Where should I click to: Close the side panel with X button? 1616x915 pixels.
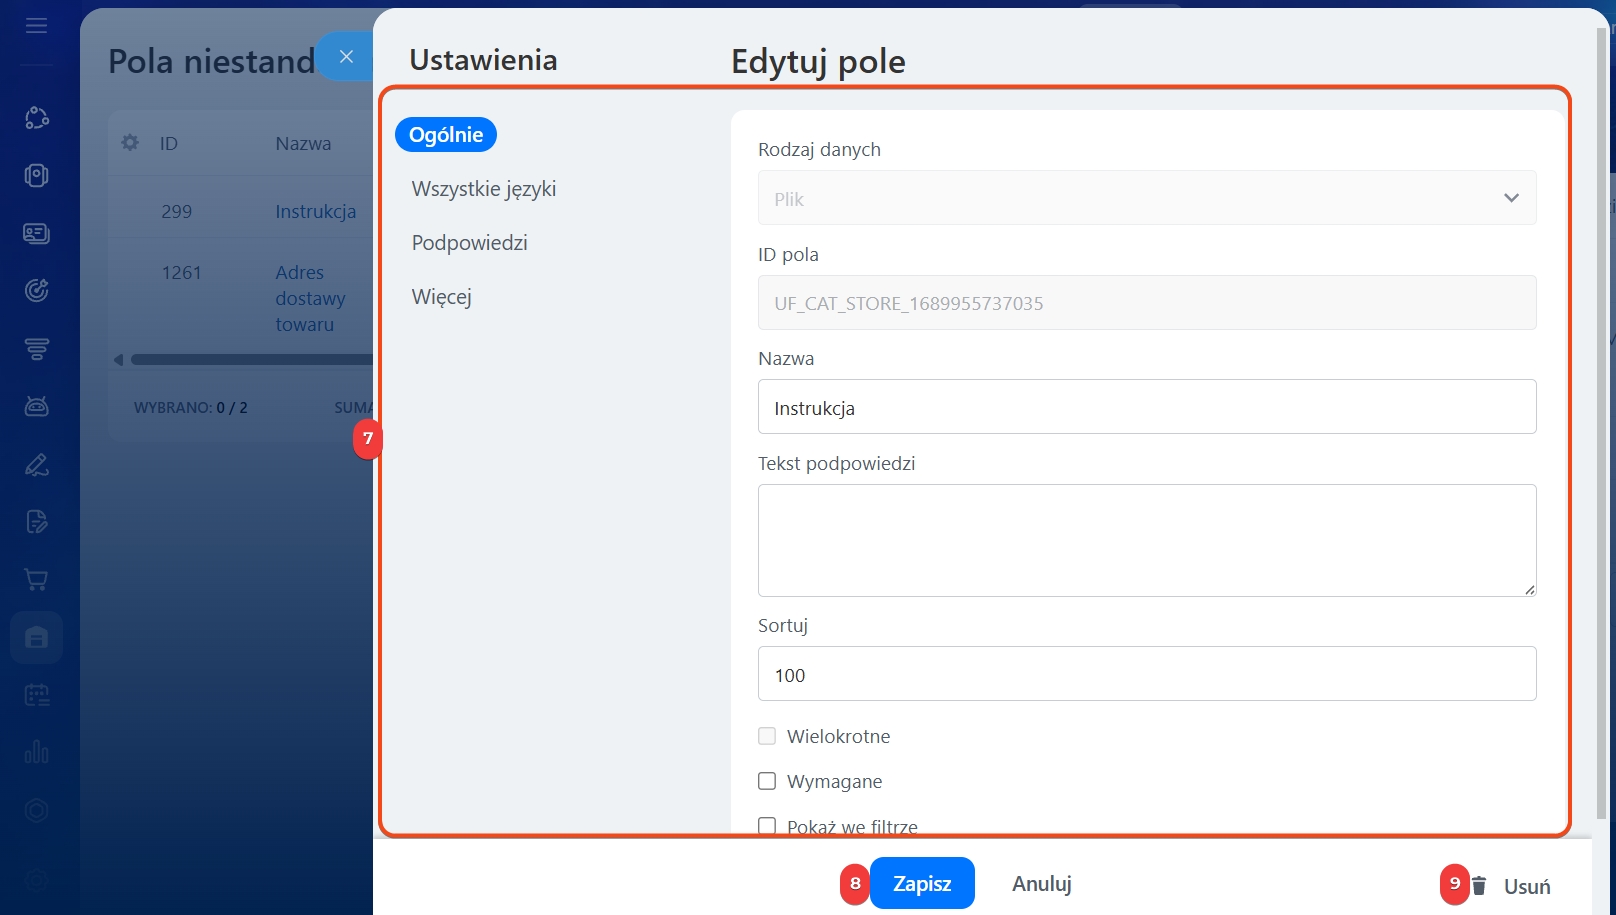point(346,57)
